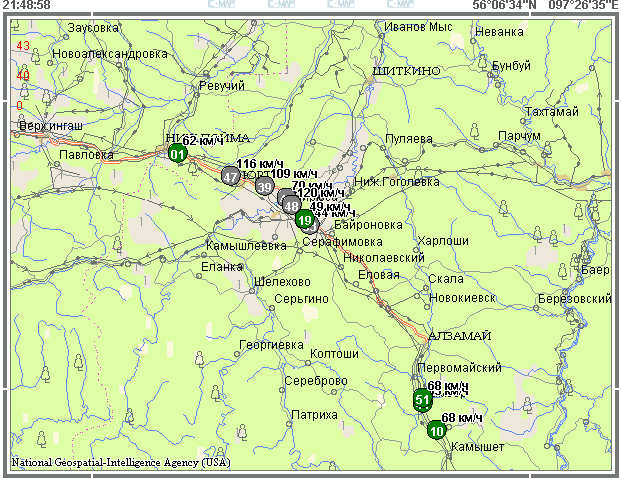The height and width of the screenshot is (480, 622).
Task: Click the clock reading 21:48:58
Action: click(x=27, y=5)
